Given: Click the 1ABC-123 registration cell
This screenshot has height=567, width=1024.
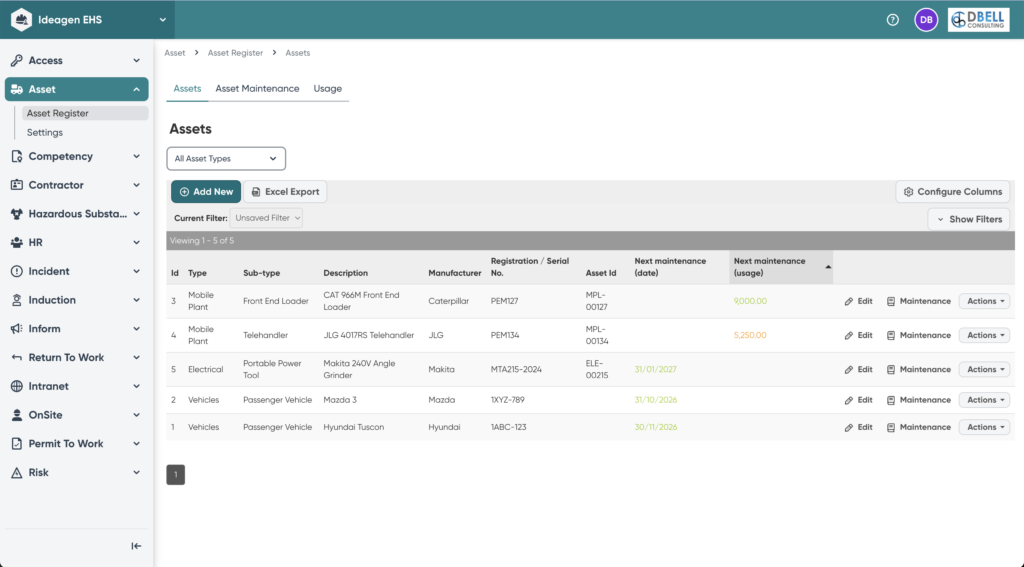Looking at the screenshot, I should 508,427.
